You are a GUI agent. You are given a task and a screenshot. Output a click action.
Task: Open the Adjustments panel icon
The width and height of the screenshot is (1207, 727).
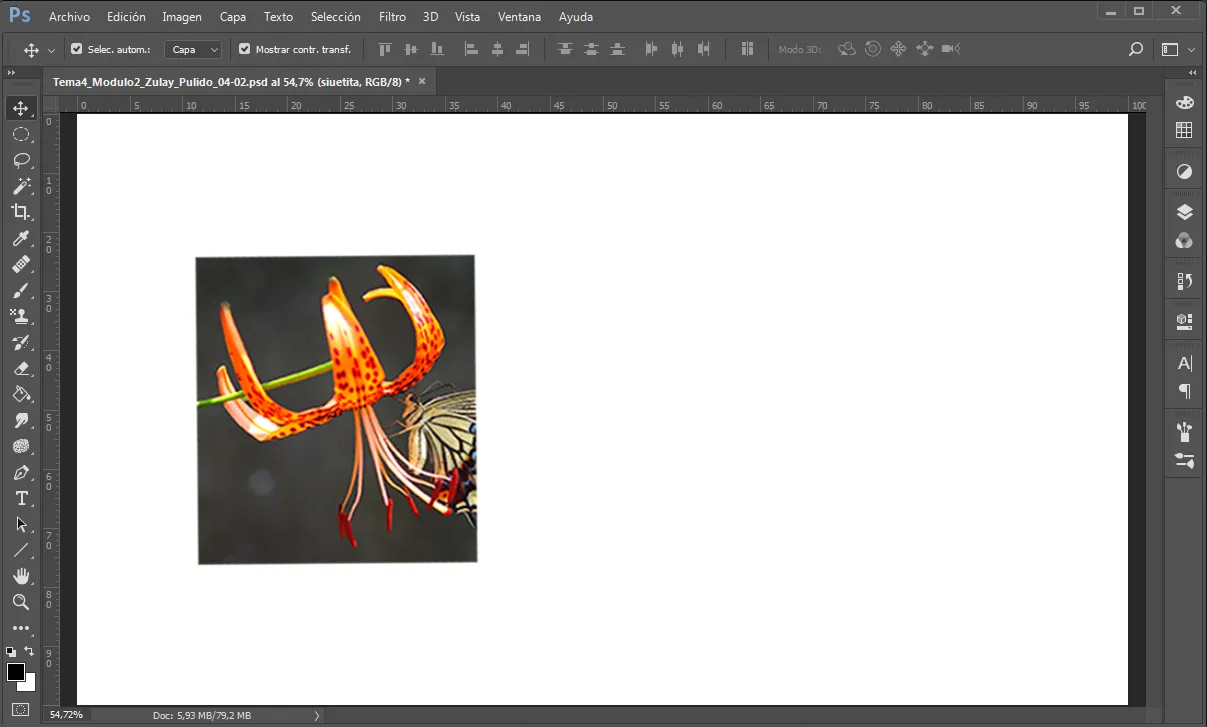(1184, 172)
